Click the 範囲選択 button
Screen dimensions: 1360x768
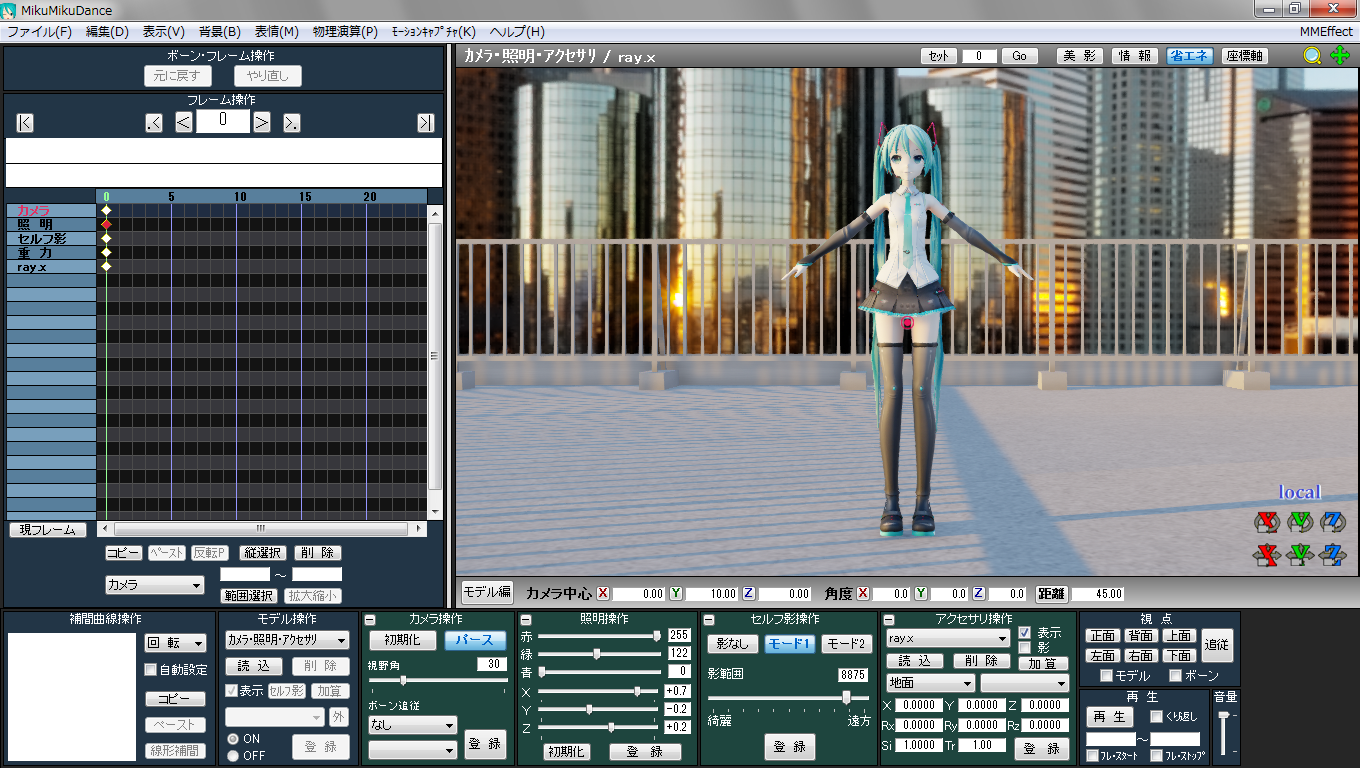(248, 596)
